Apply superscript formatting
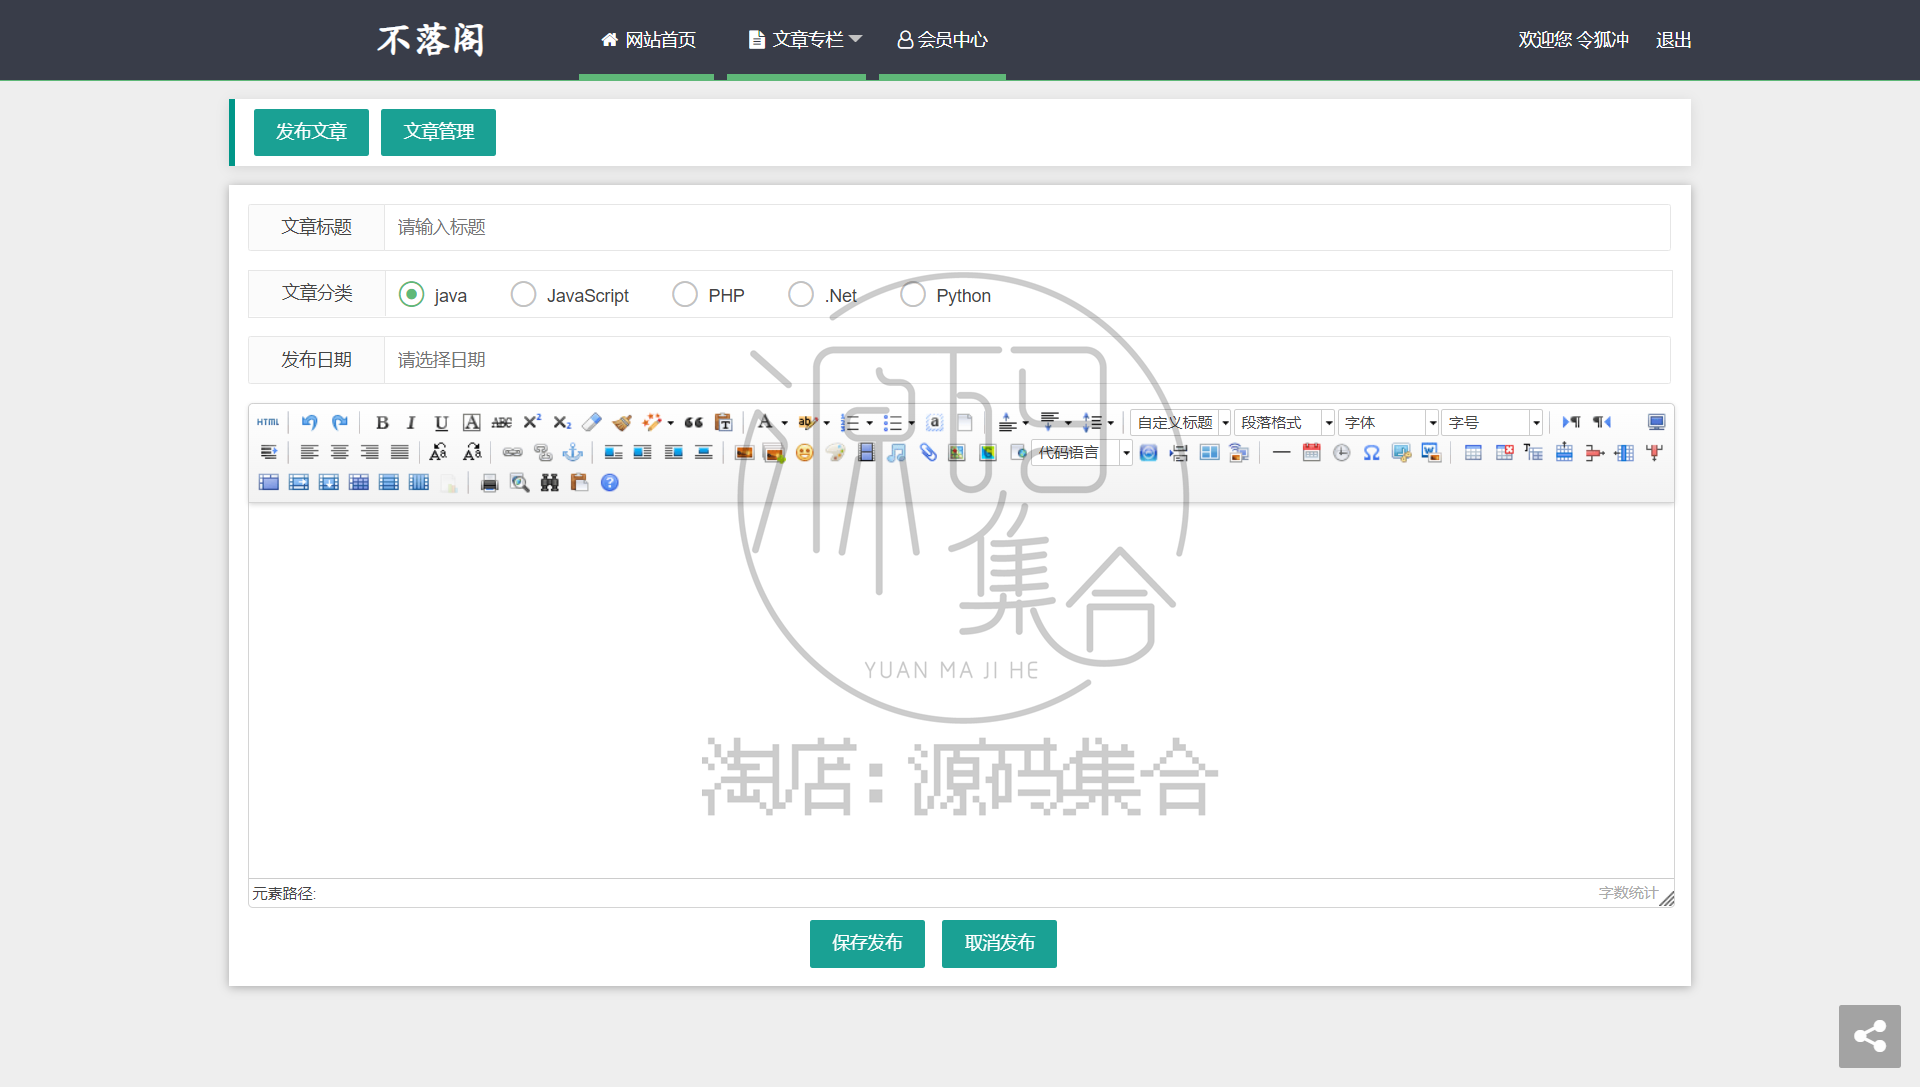 532,423
